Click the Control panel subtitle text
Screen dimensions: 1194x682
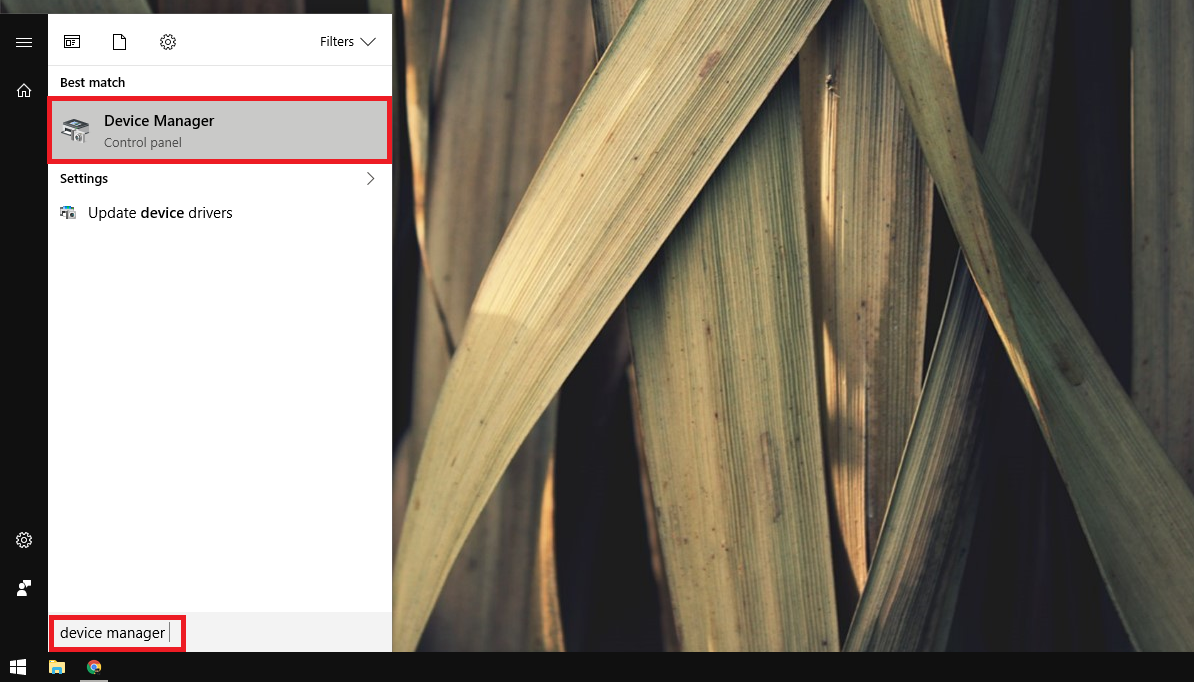pyautogui.click(x=142, y=142)
